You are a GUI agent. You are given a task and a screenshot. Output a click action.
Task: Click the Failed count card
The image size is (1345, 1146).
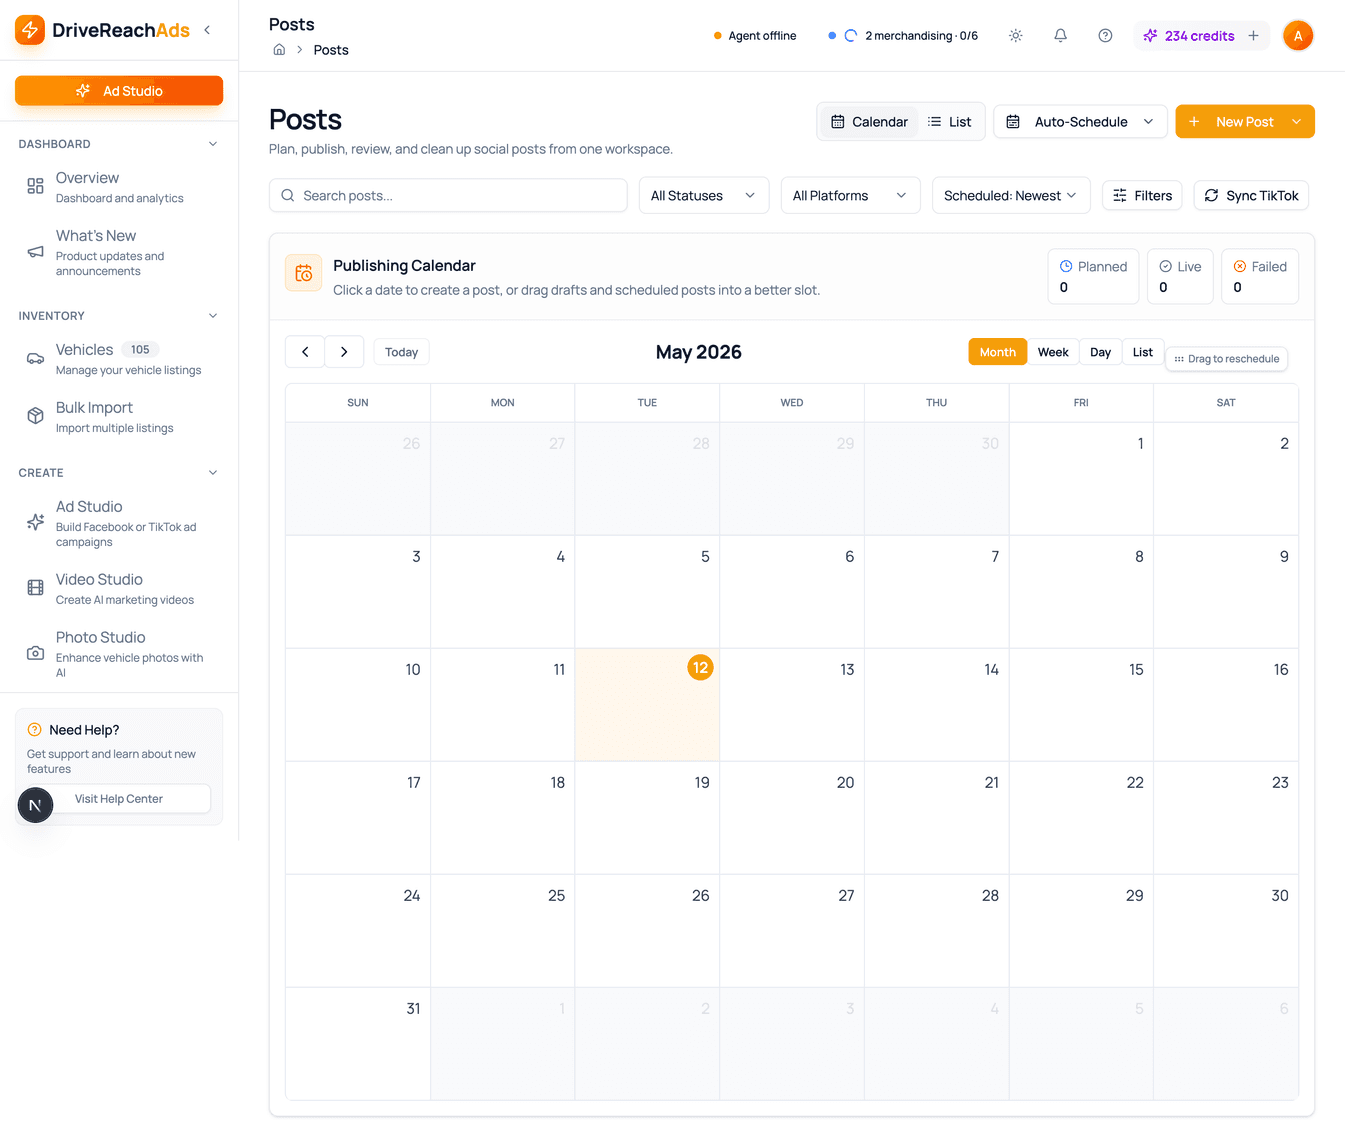(x=1260, y=276)
